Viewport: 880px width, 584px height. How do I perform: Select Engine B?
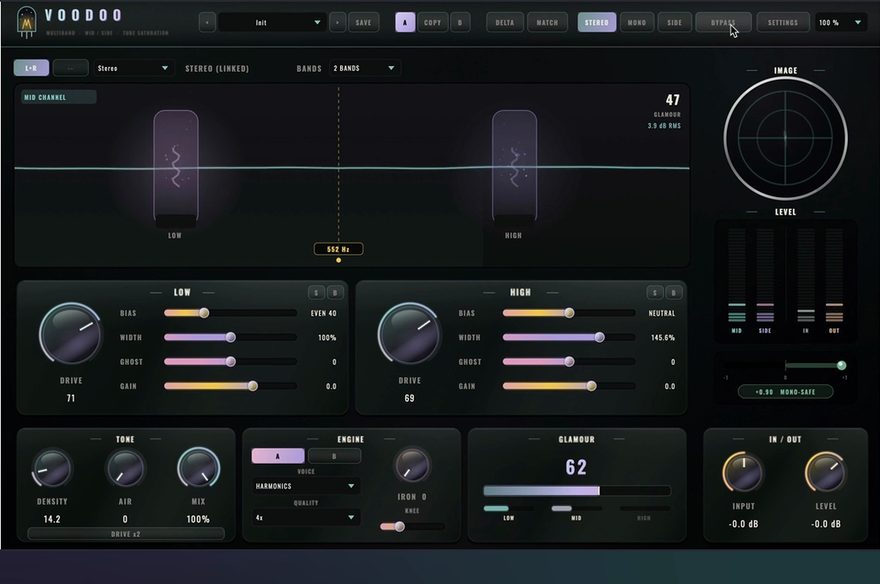tap(334, 456)
